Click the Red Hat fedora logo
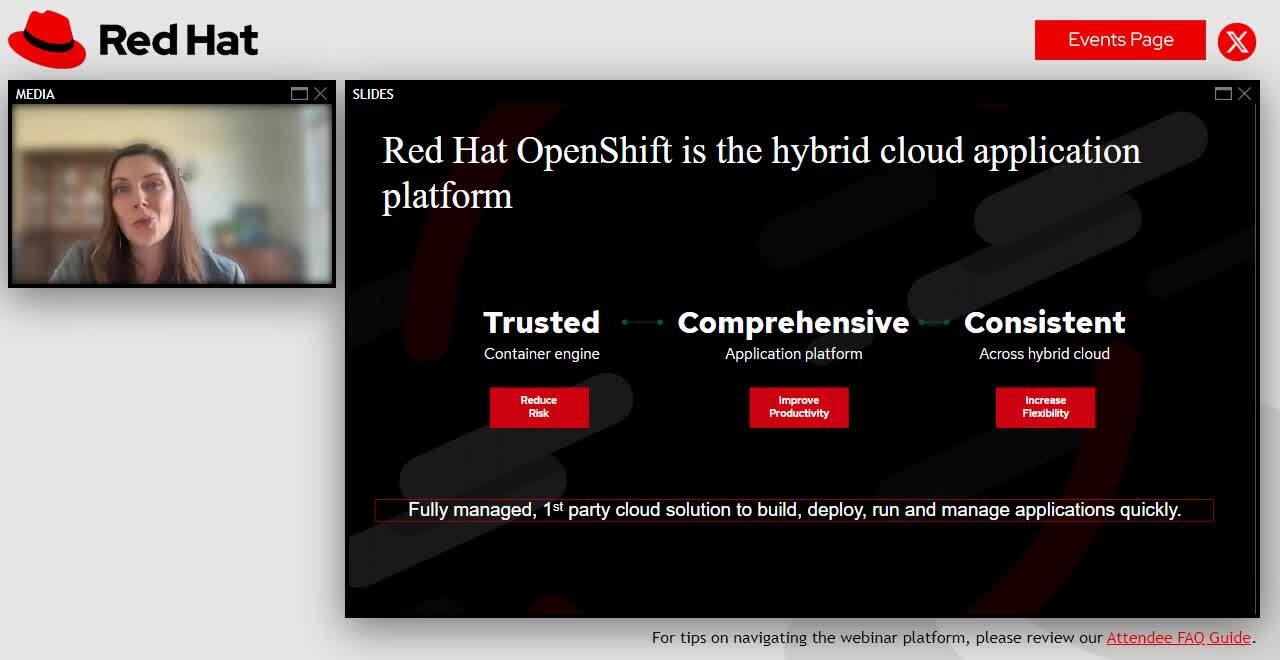This screenshot has width=1280, height=660. [x=47, y=40]
